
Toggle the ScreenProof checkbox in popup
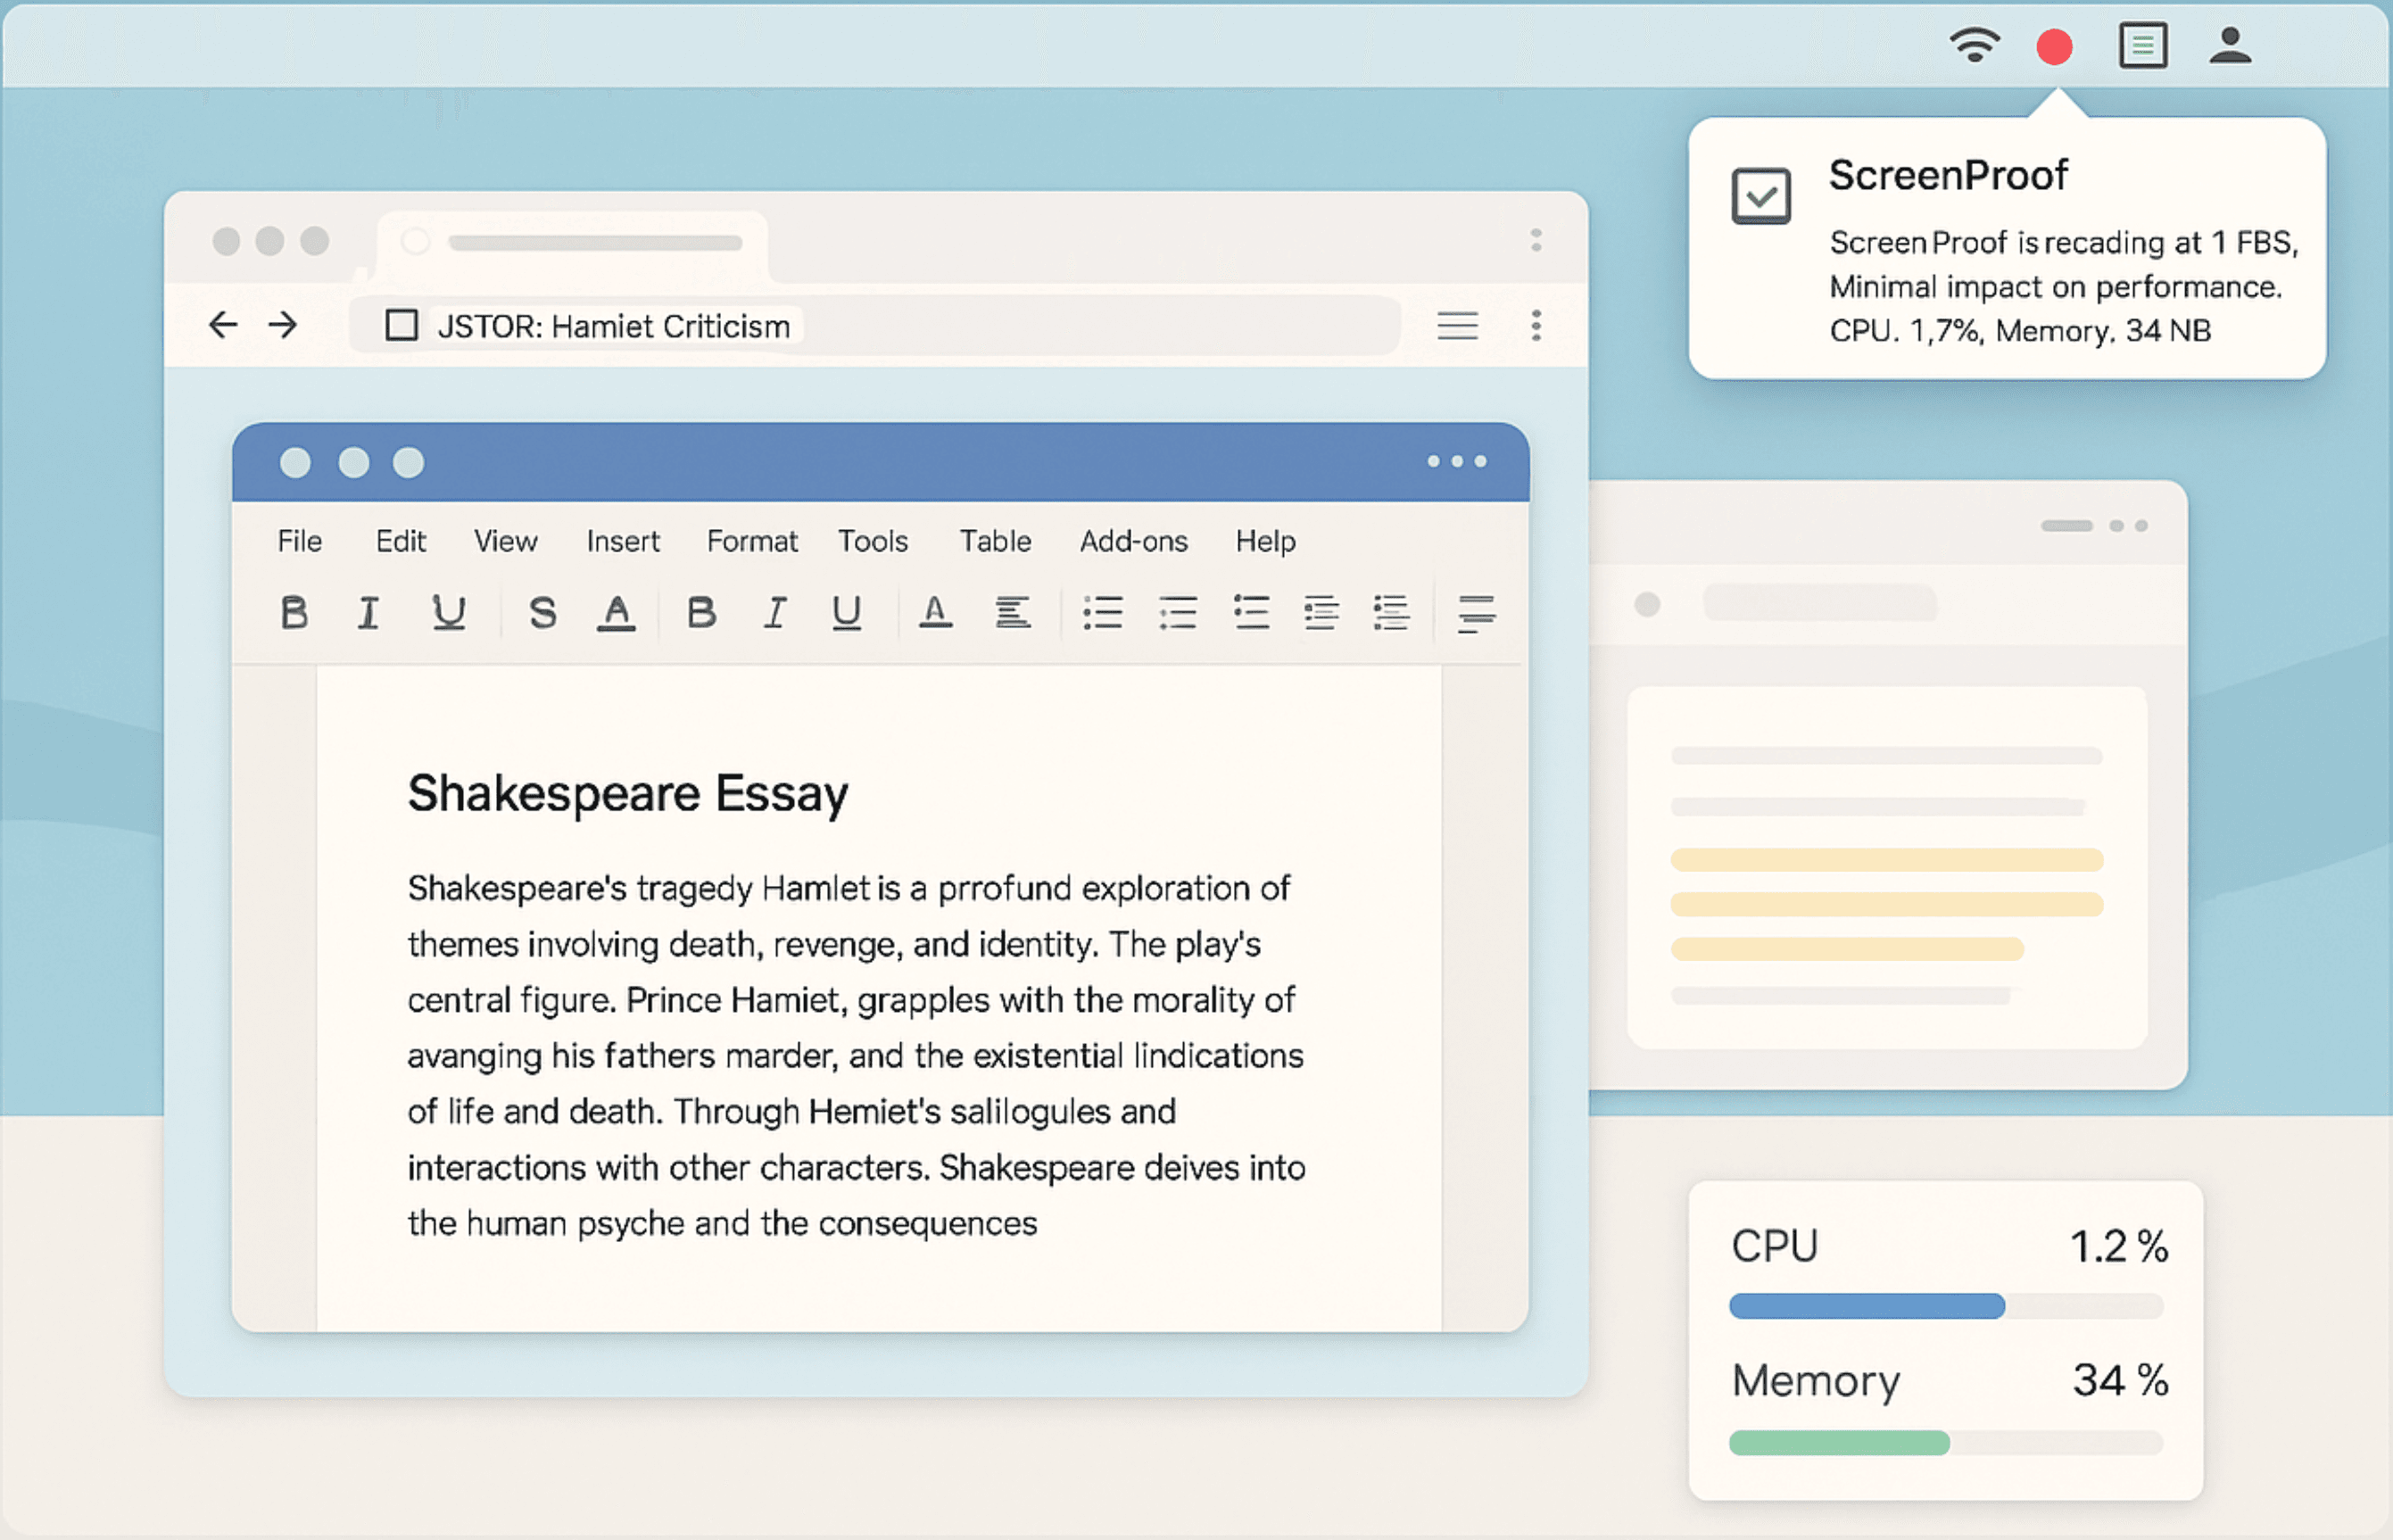click(x=1760, y=196)
